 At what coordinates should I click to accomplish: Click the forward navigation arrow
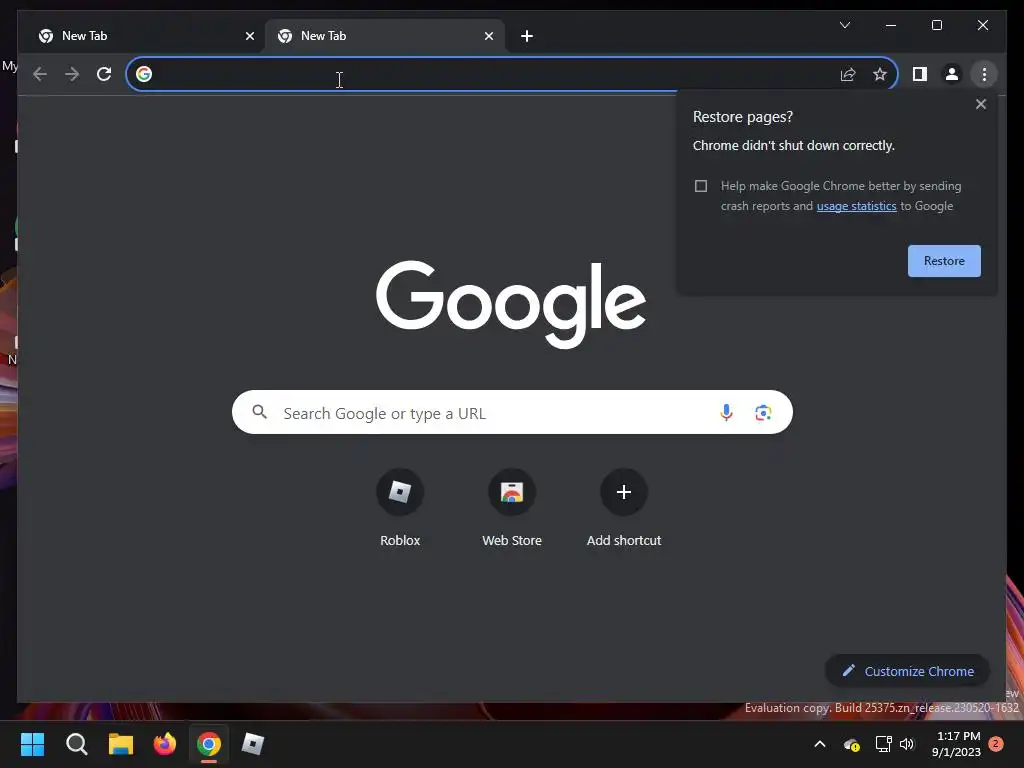point(72,74)
